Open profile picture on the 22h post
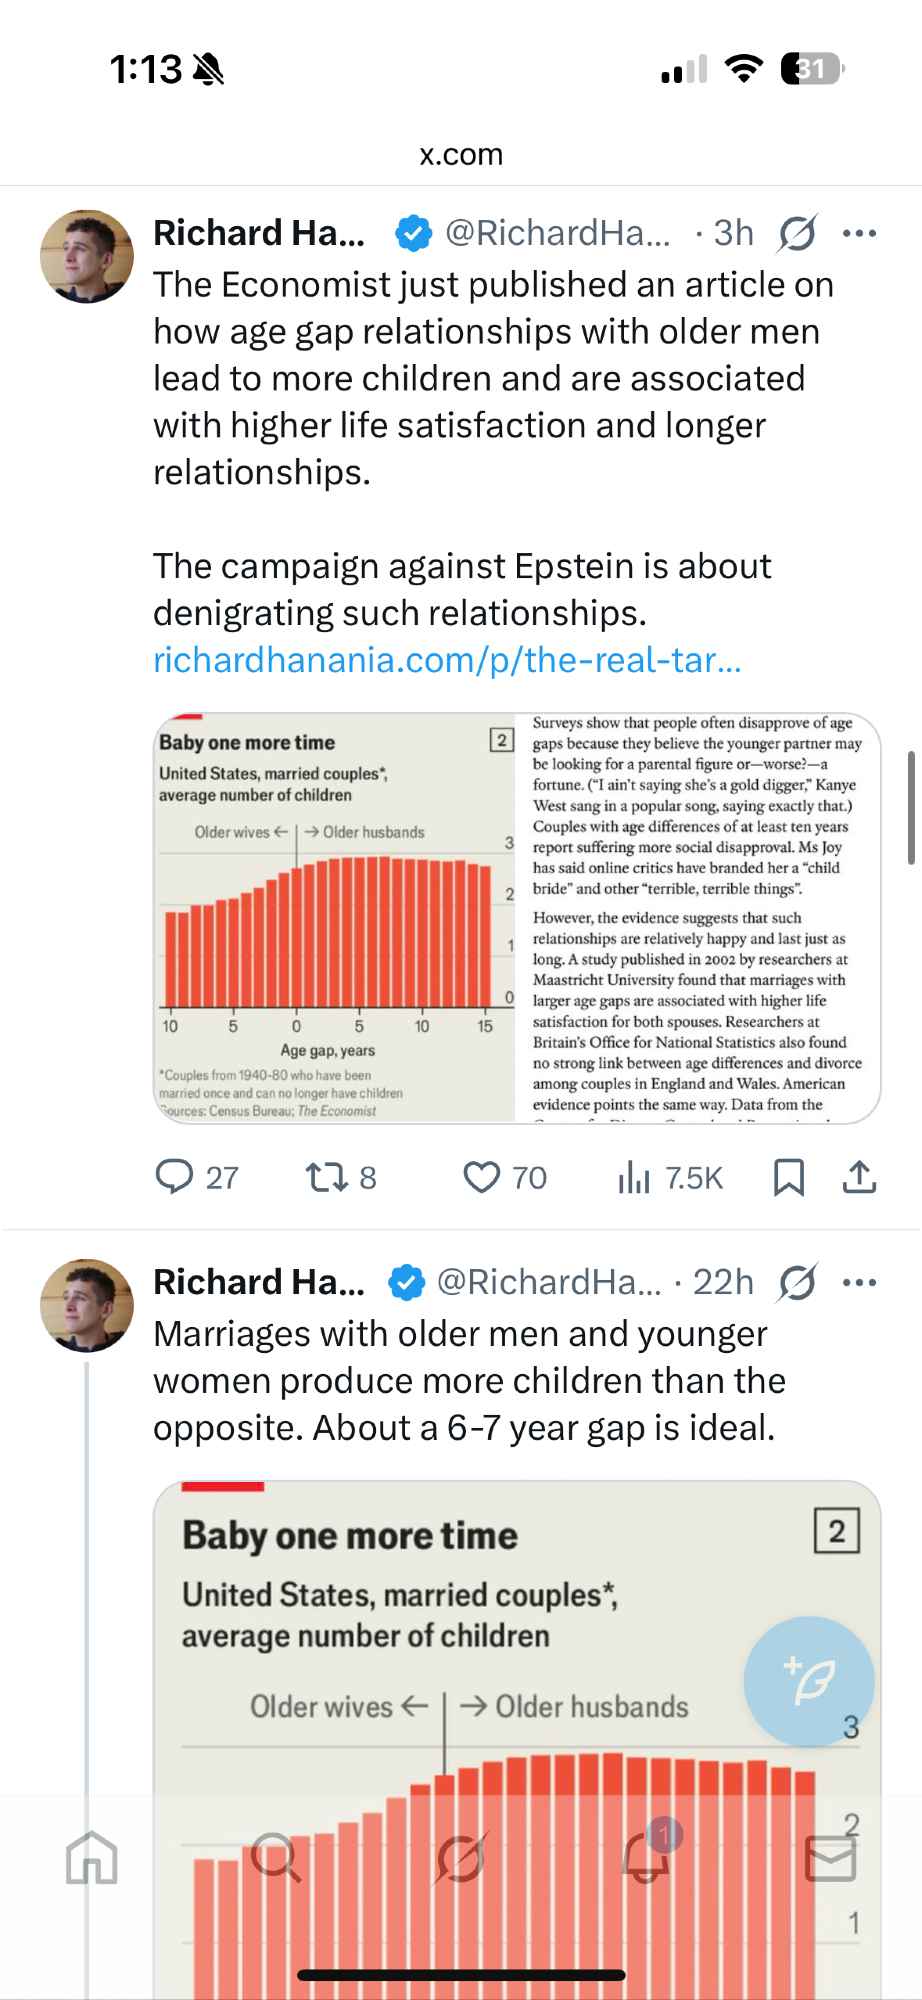Screen dimensions: 922x2000 click(x=87, y=1305)
